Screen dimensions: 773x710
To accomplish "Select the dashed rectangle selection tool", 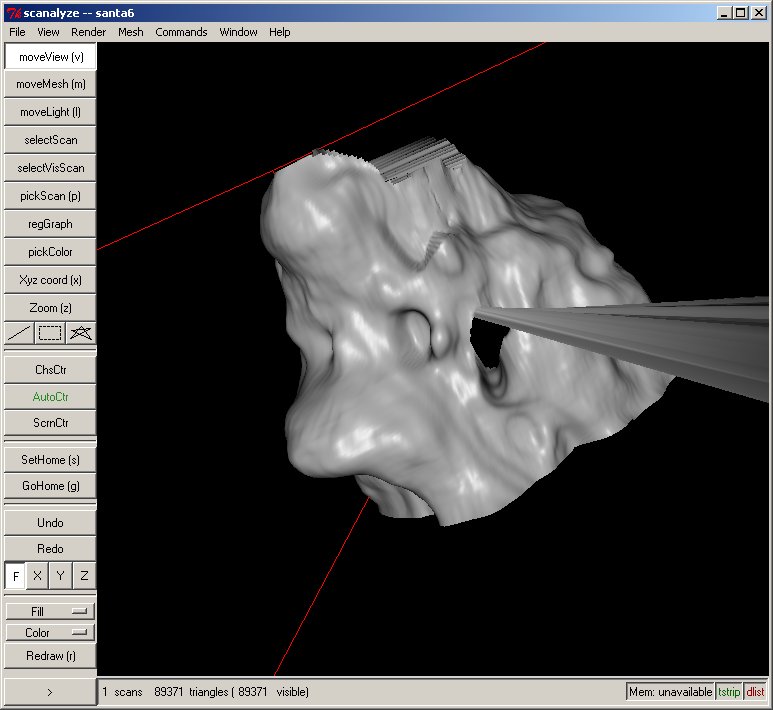I will coord(50,333).
